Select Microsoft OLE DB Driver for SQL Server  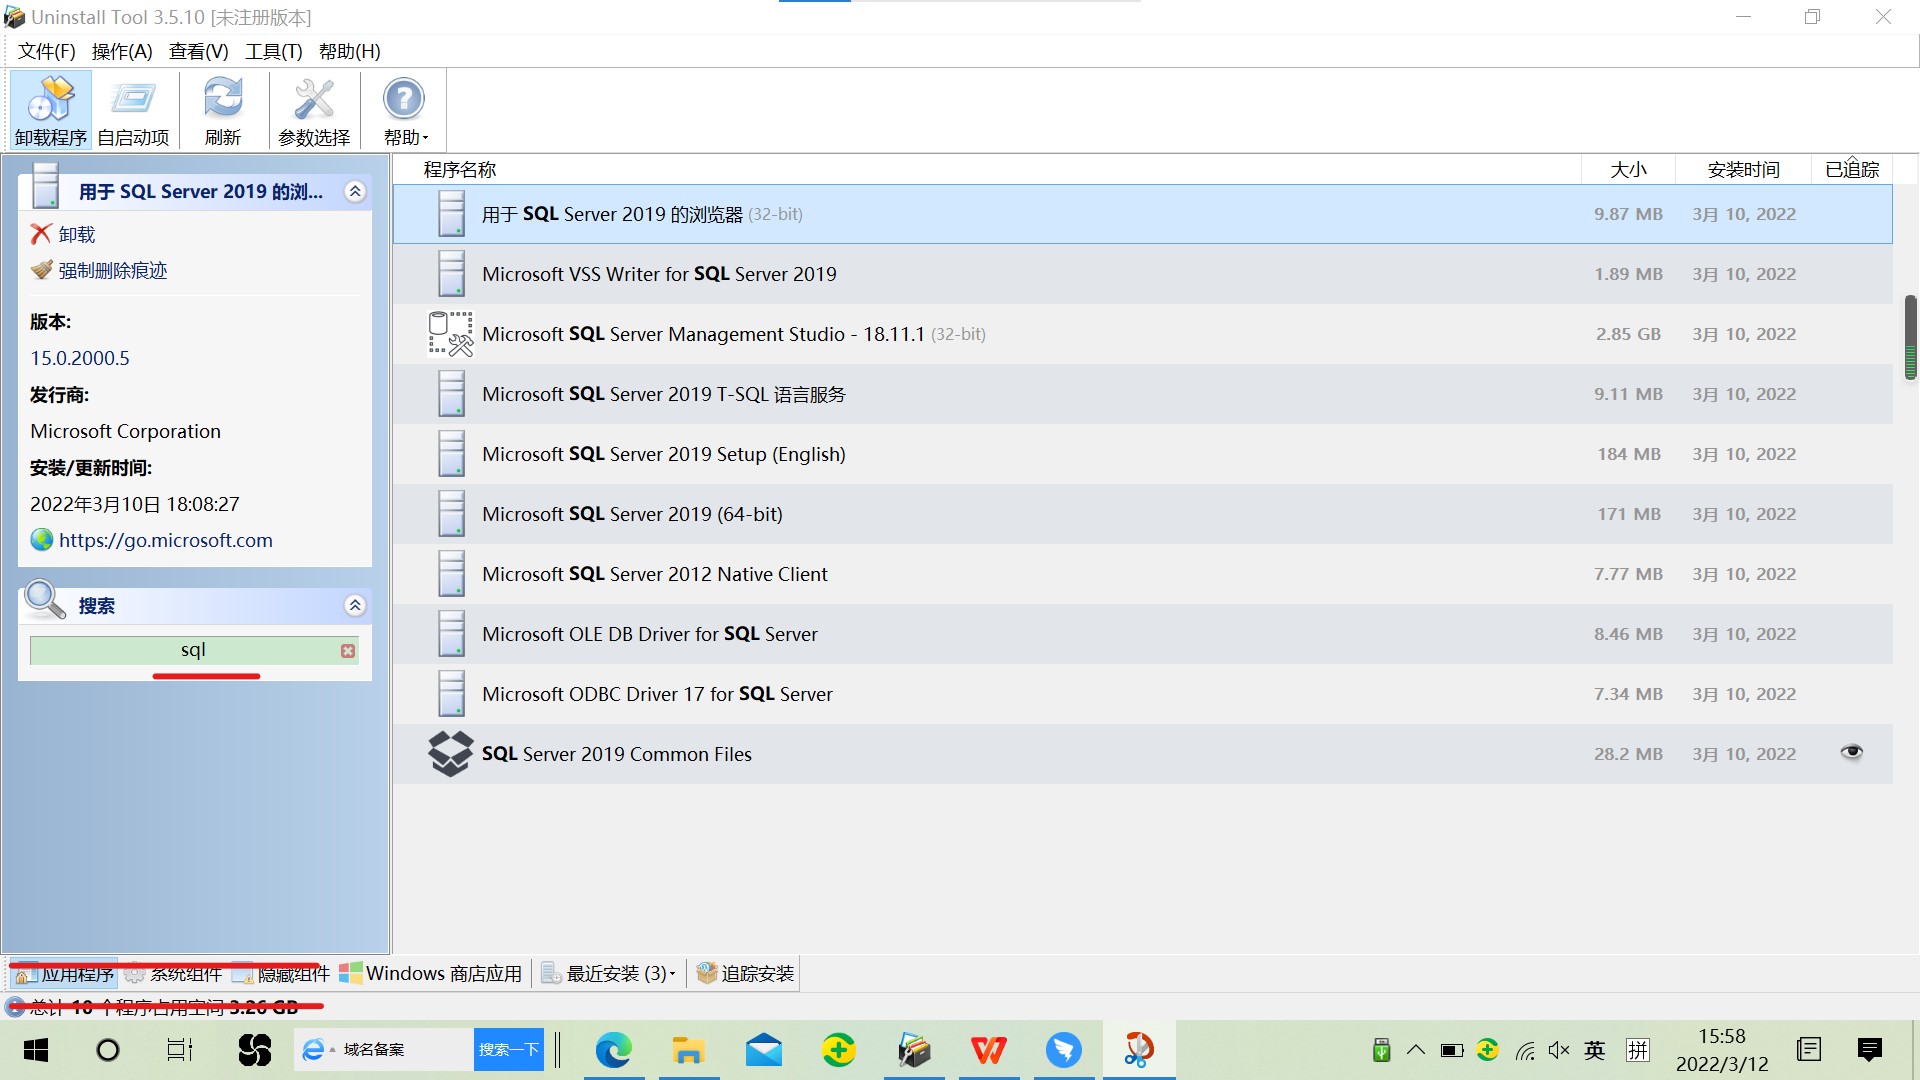coord(1142,634)
